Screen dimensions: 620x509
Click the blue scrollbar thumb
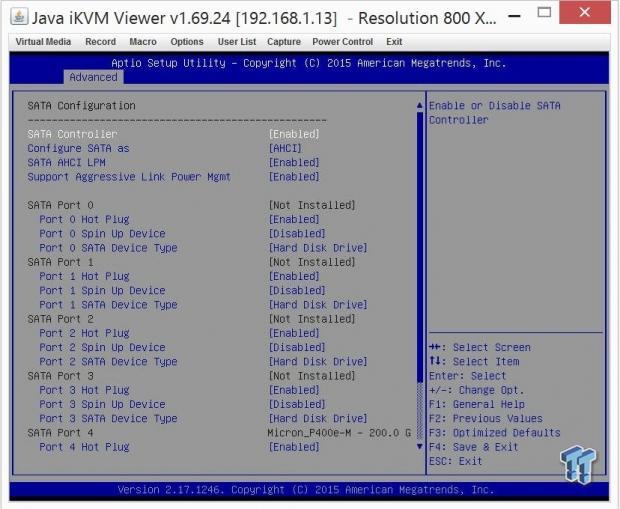click(x=420, y=247)
